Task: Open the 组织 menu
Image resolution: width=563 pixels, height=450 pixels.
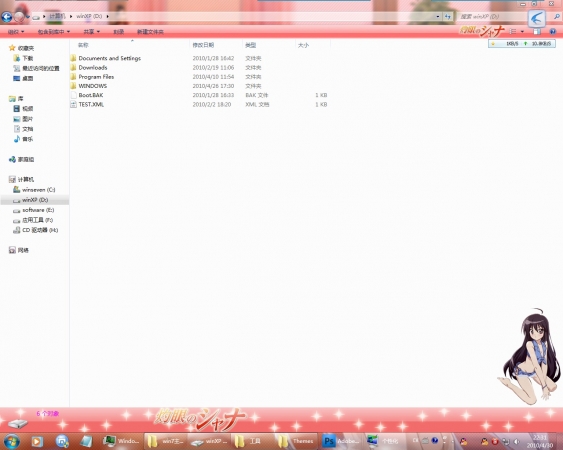Action: pos(16,32)
